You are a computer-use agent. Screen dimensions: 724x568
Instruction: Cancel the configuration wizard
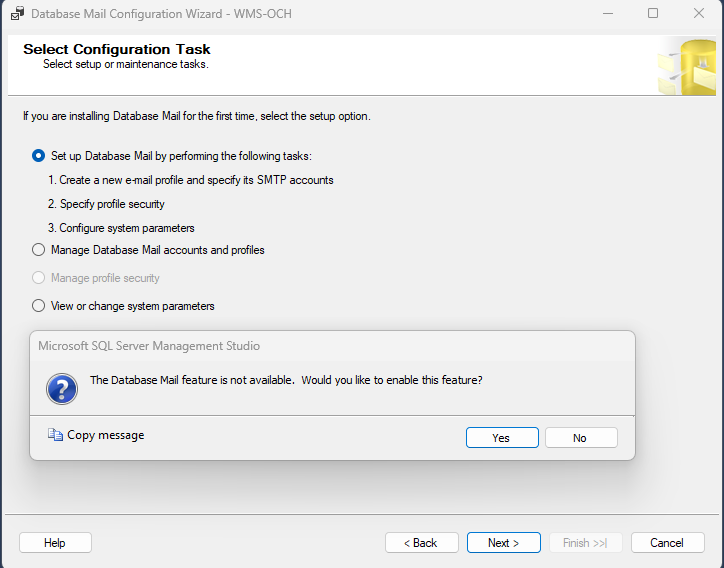tap(667, 543)
